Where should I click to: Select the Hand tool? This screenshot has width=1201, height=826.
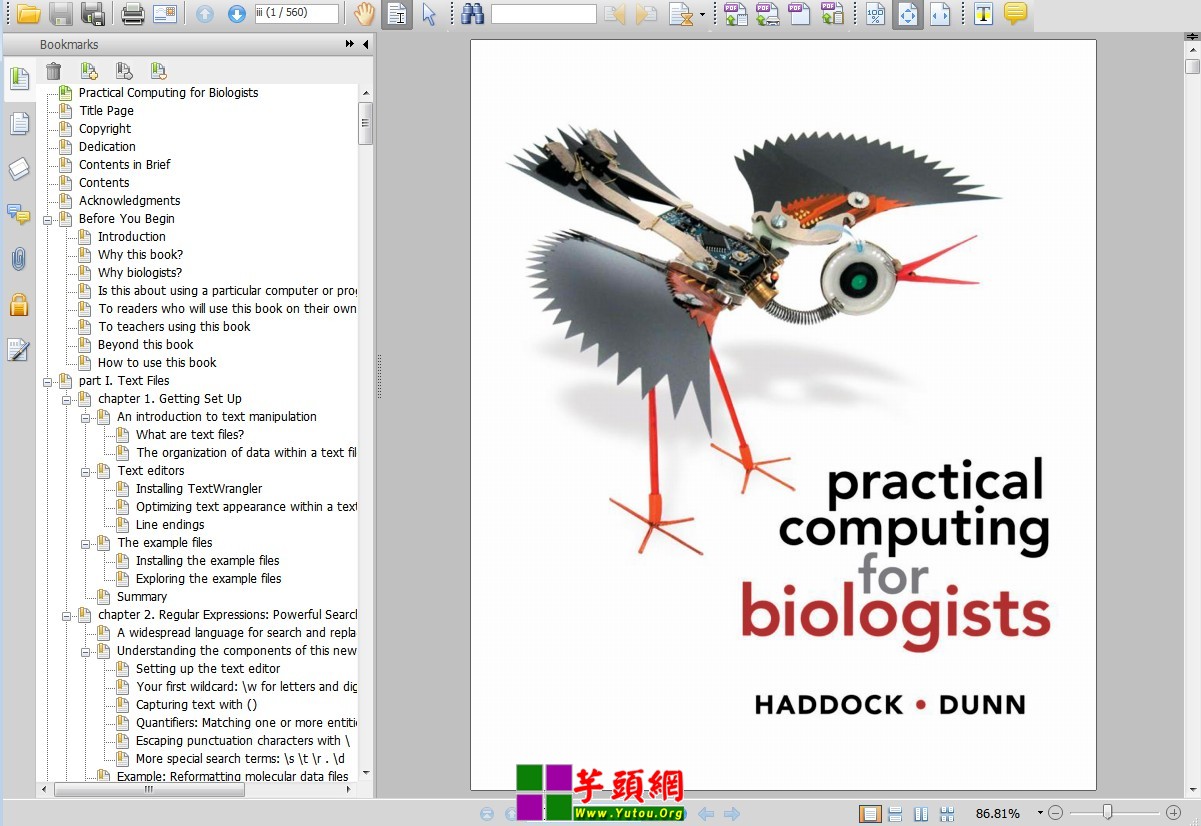coord(365,14)
